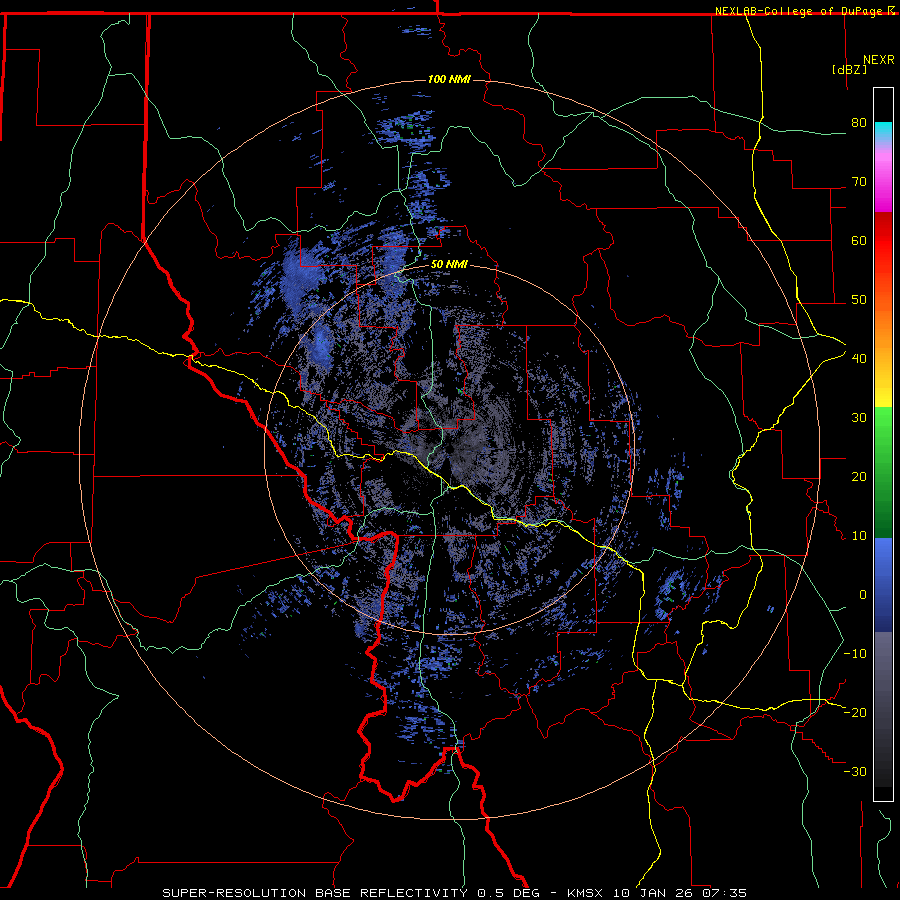Click the -20 dBZ scale value
900x900 pixels.
pos(855,713)
